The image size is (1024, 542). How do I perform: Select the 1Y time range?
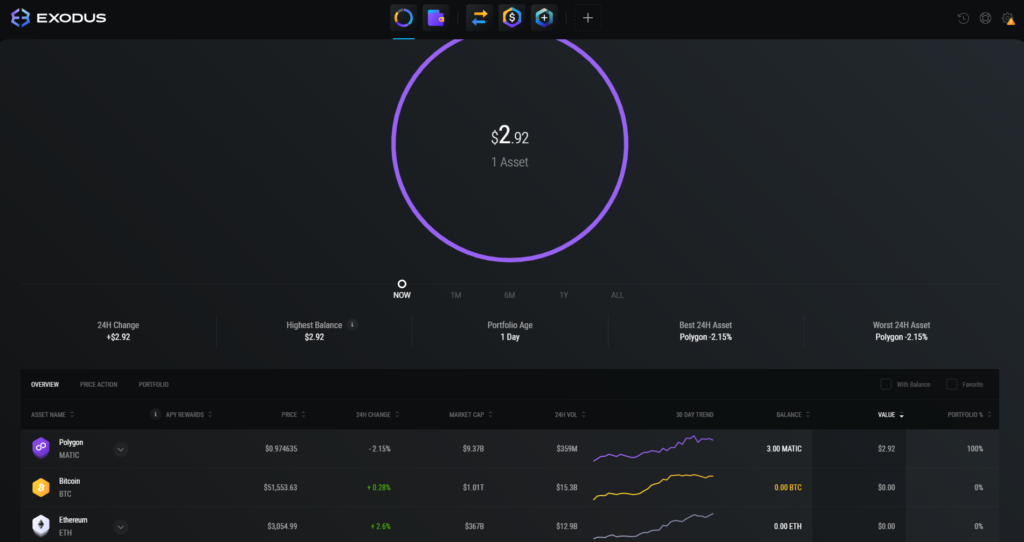[x=564, y=295]
